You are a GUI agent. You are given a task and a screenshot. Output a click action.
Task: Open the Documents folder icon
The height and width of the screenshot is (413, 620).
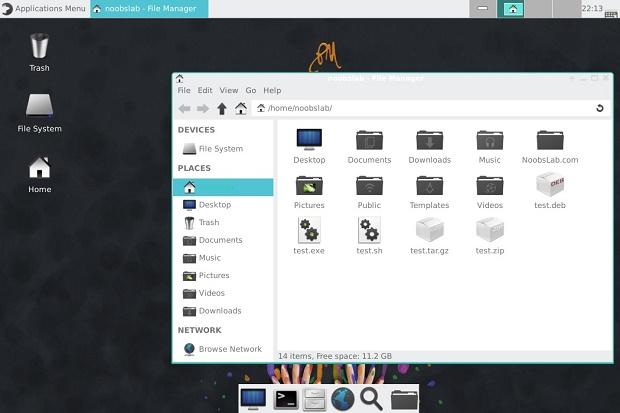(x=369, y=146)
